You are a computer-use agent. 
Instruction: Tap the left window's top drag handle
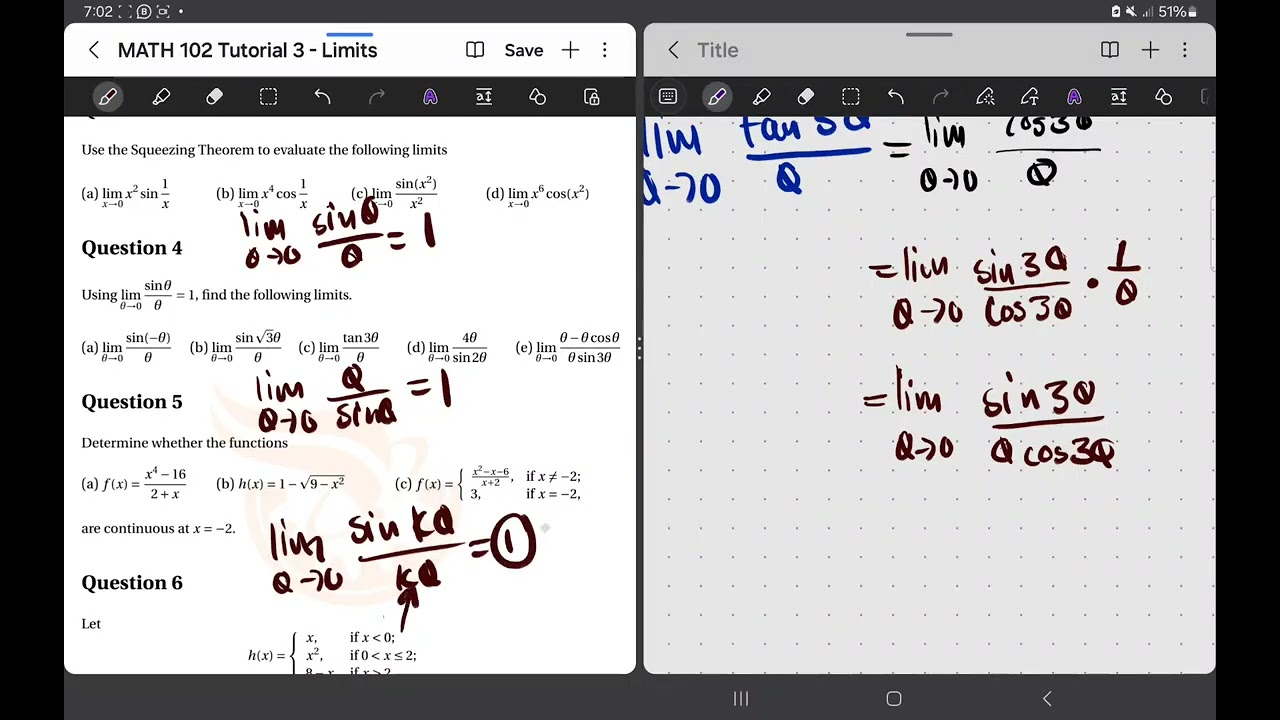tap(350, 34)
